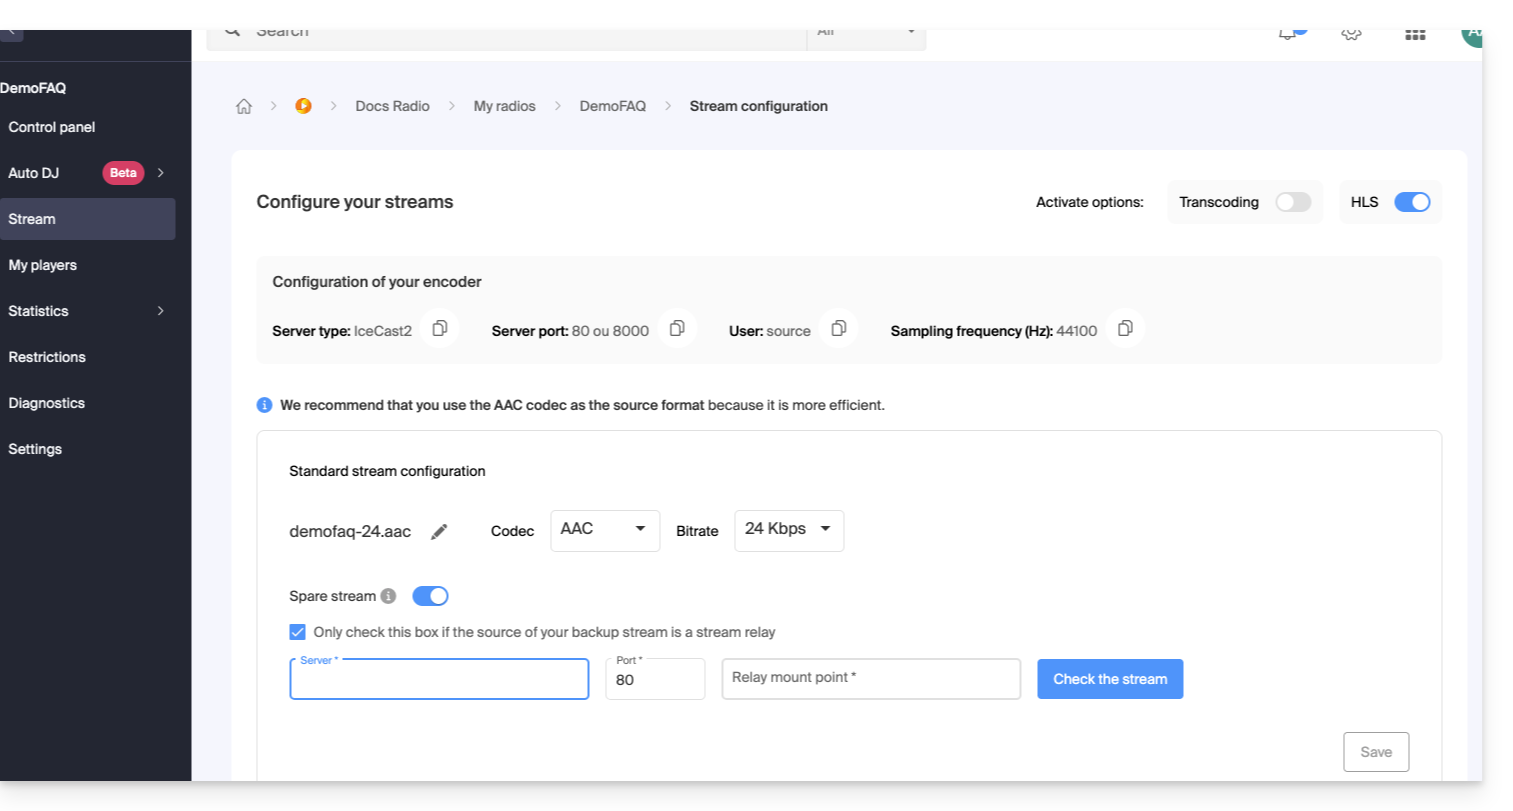
Task: Expand the Statistics sidebar submenu
Action: (x=160, y=311)
